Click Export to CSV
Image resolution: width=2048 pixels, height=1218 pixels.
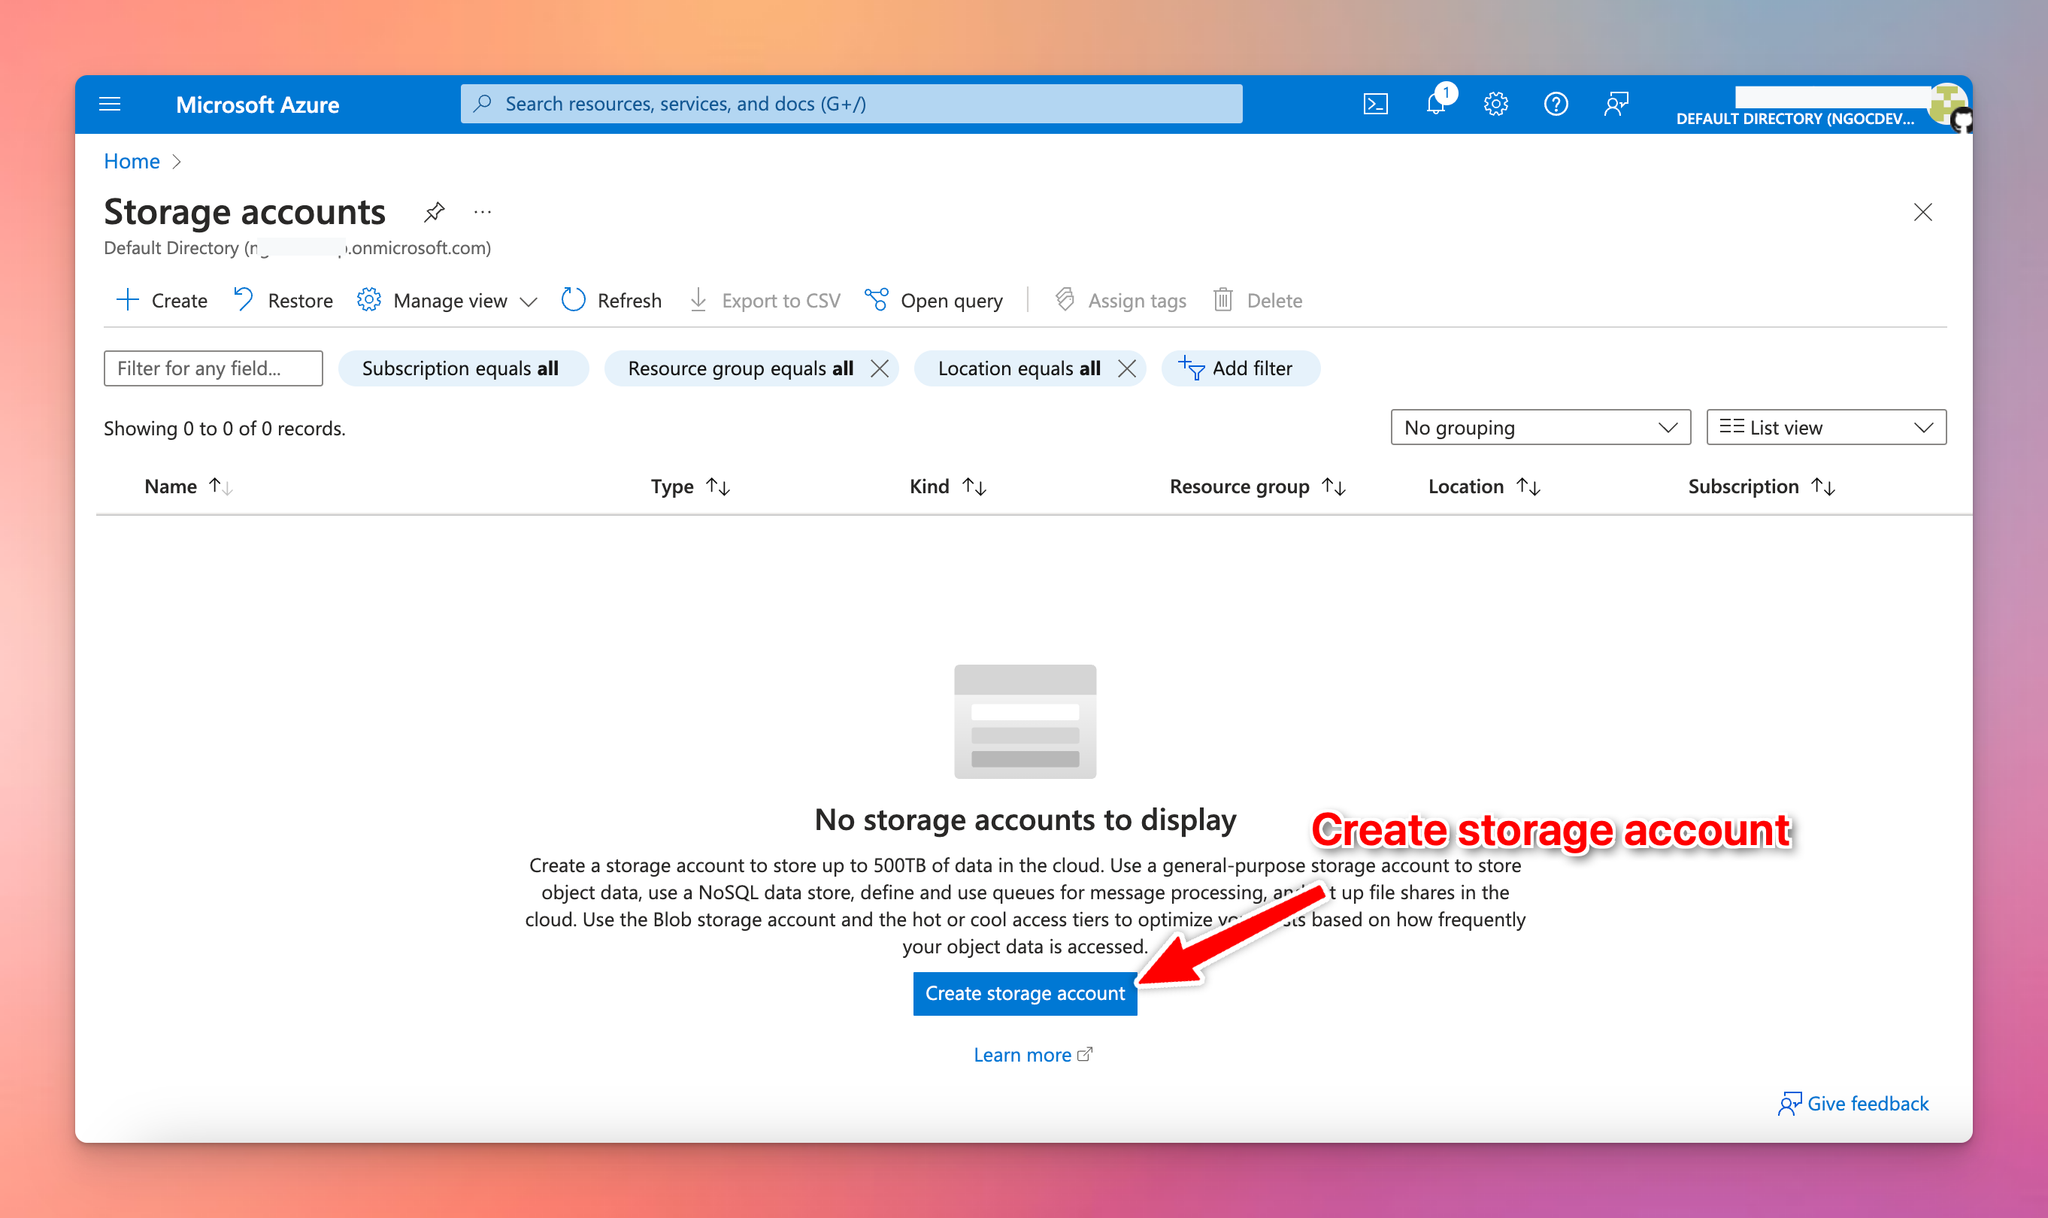click(765, 300)
